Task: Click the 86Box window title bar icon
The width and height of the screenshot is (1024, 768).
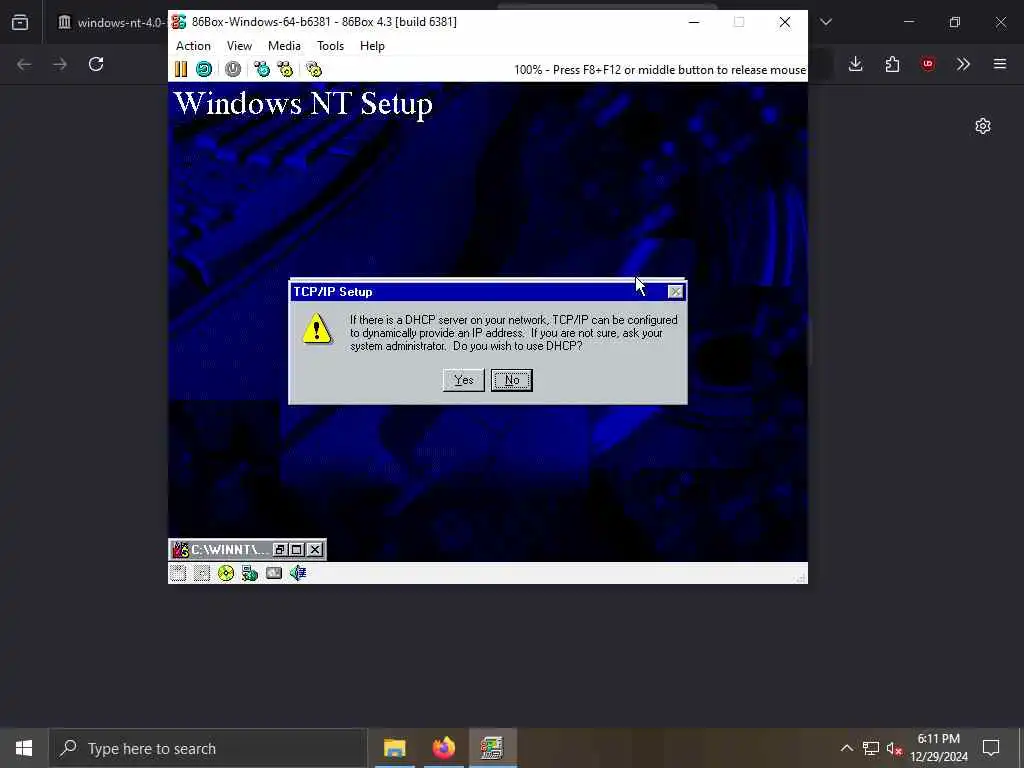Action: [179, 22]
